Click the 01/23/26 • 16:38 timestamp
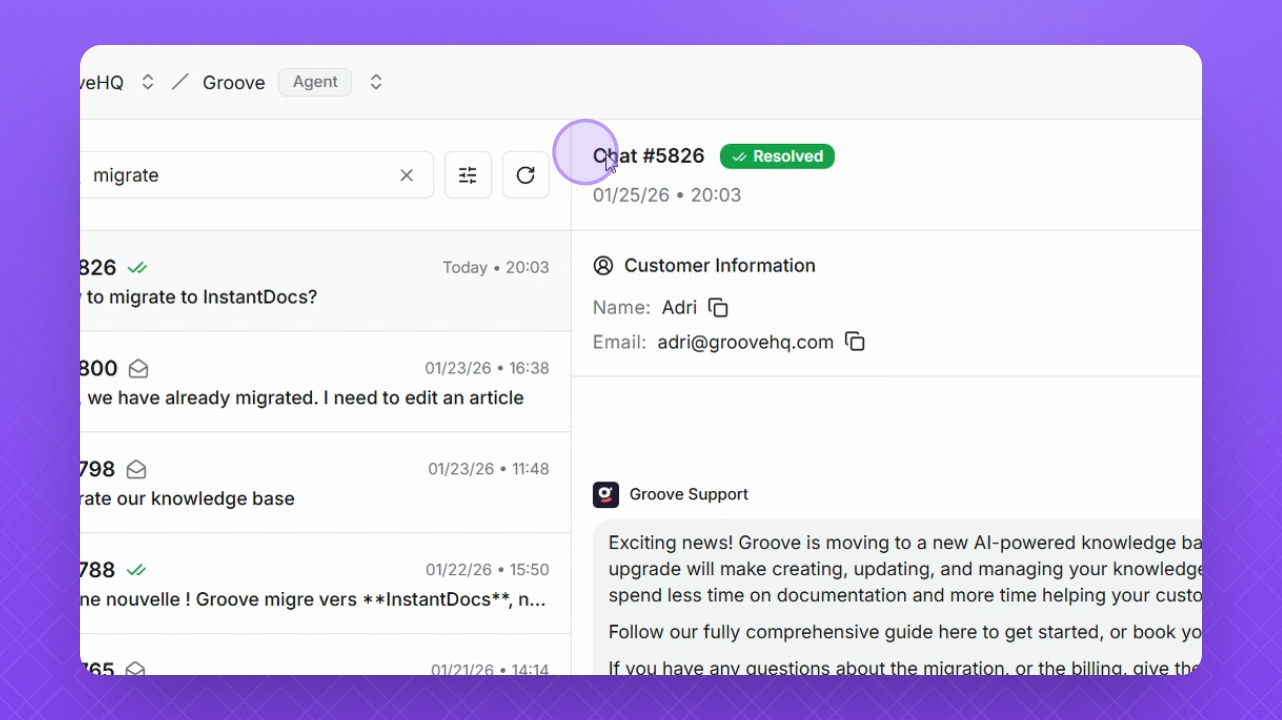The width and height of the screenshot is (1282, 720). [x=487, y=368]
